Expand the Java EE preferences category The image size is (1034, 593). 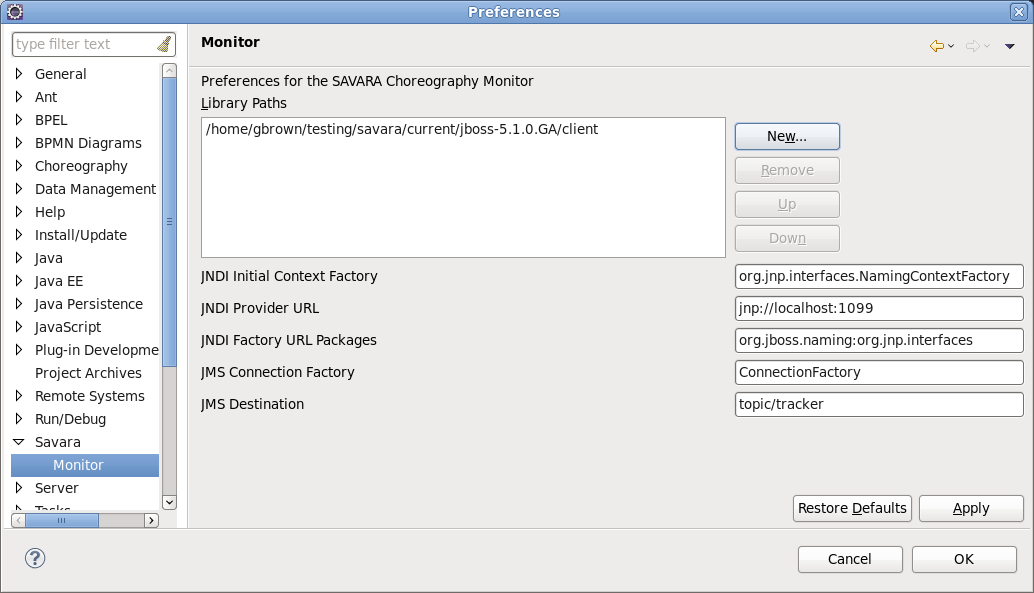[18, 281]
